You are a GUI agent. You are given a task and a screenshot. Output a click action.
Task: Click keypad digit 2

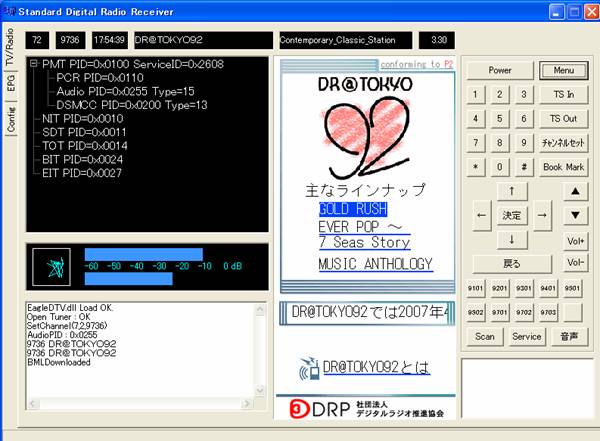point(500,95)
